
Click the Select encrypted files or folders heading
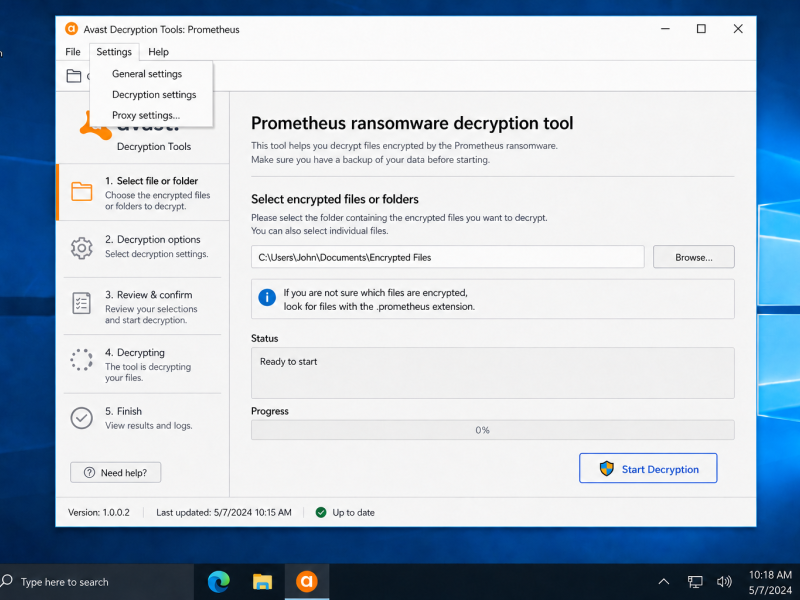click(335, 199)
